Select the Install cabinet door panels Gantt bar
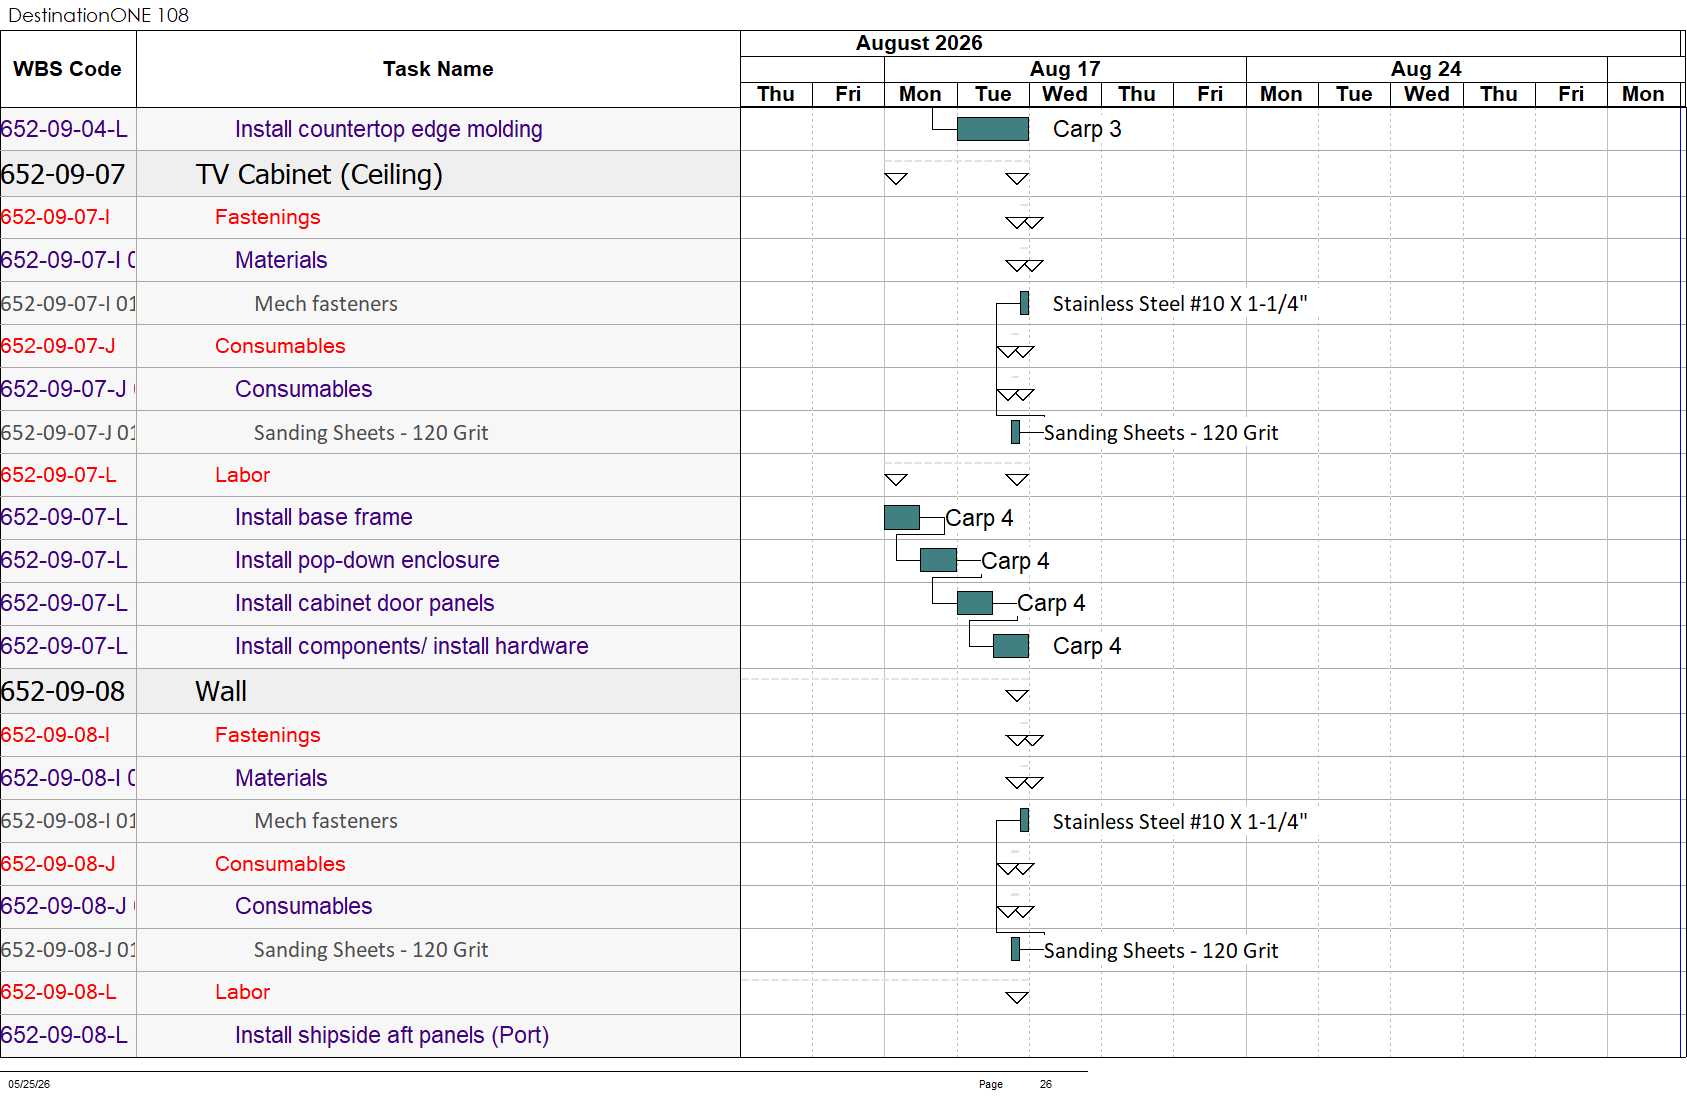The height and width of the screenshot is (1097, 1687). pos(975,603)
